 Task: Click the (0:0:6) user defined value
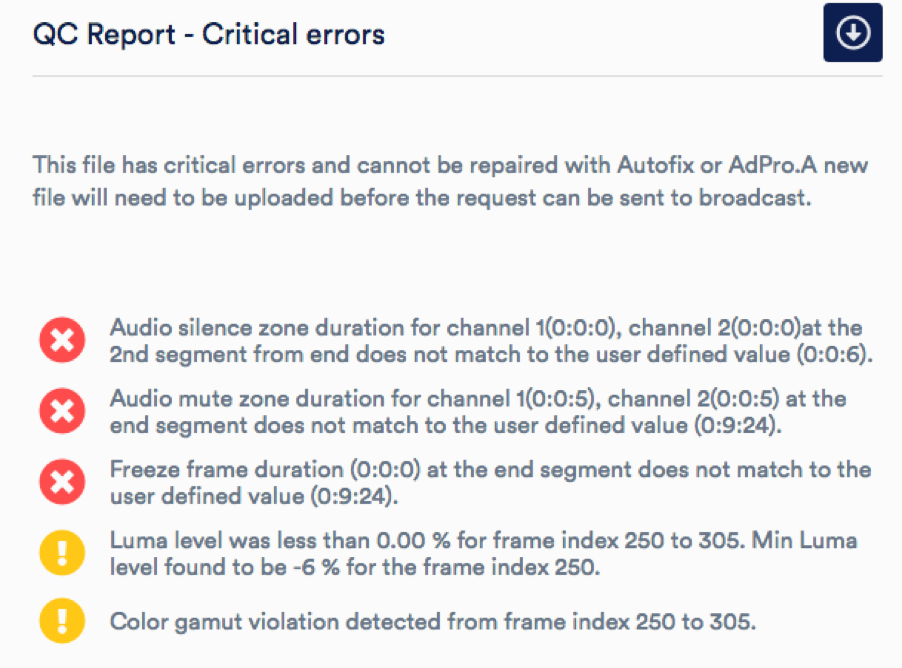(832, 354)
